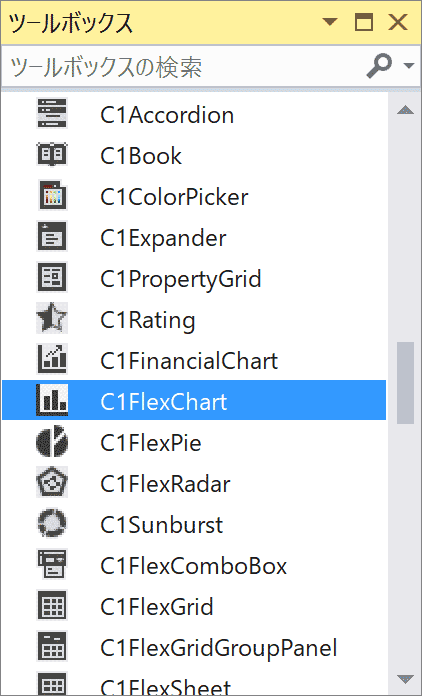
Task: Select the C1Accordion control icon
Action: tap(52, 114)
